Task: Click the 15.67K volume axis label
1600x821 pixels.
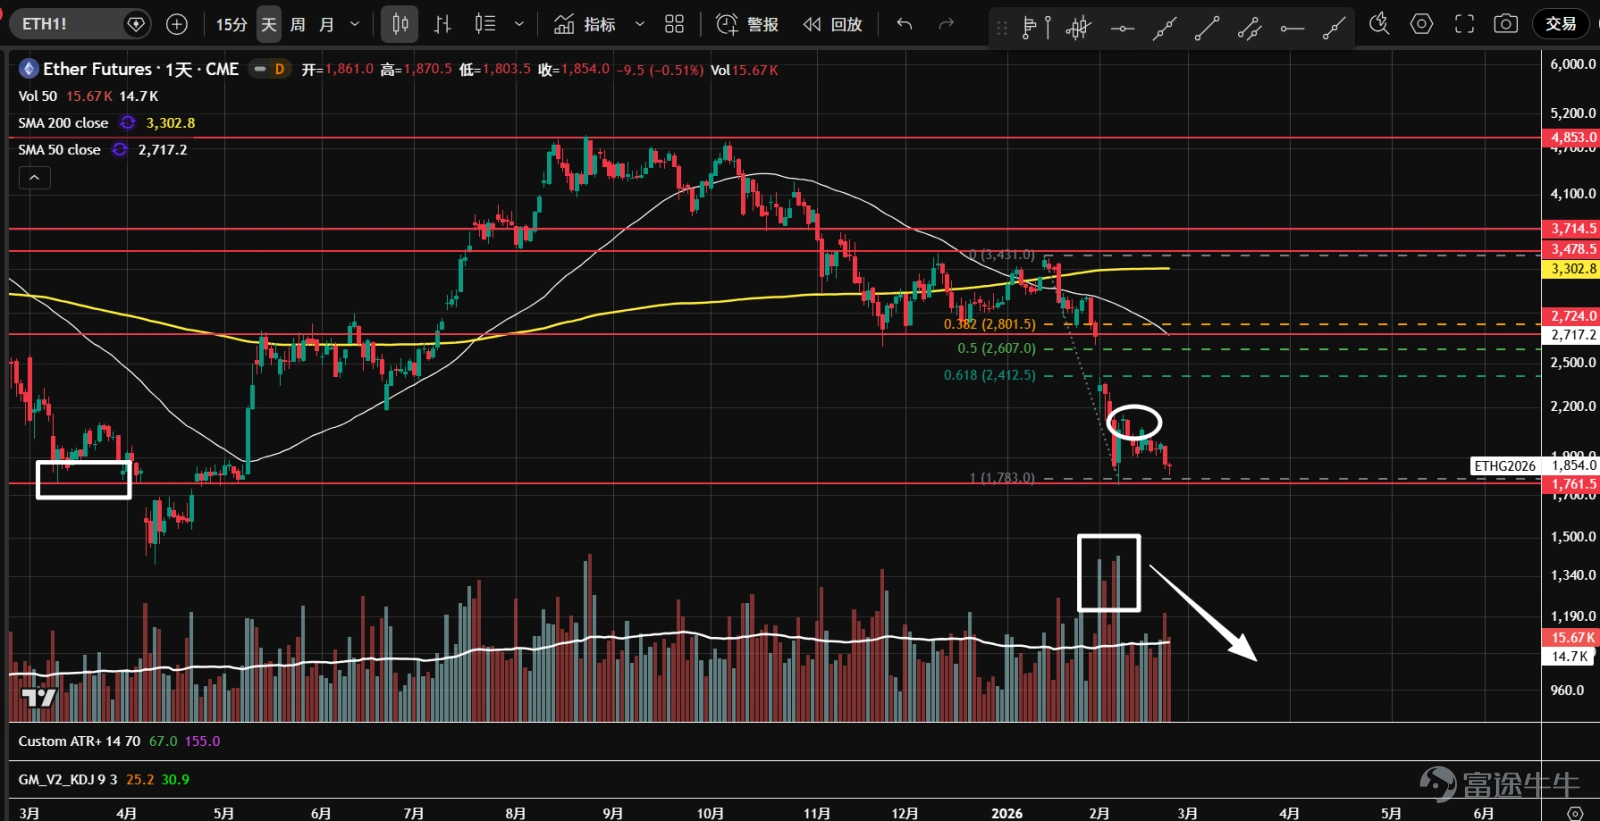Action: coord(1573,638)
